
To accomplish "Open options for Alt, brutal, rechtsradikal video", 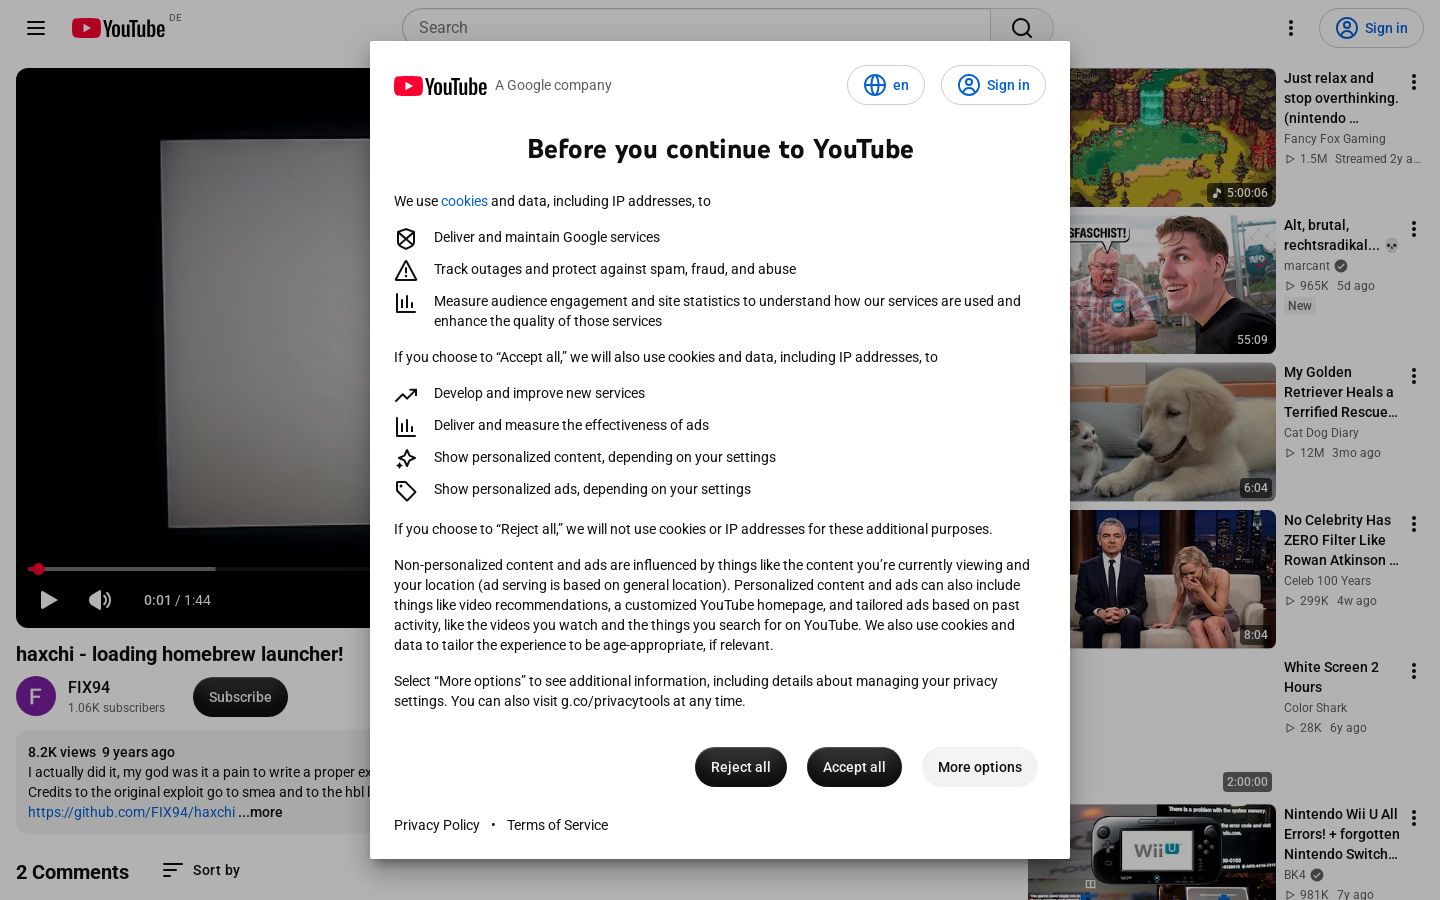I will pyautogui.click(x=1414, y=229).
